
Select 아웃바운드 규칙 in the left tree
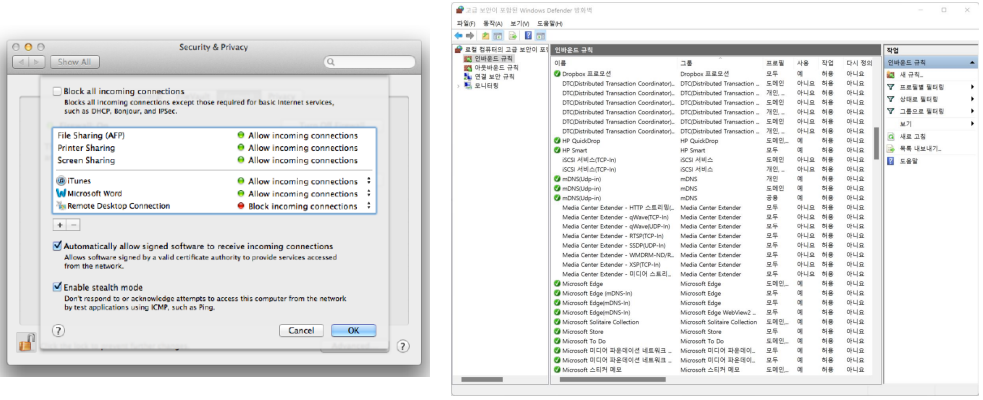[x=497, y=67]
